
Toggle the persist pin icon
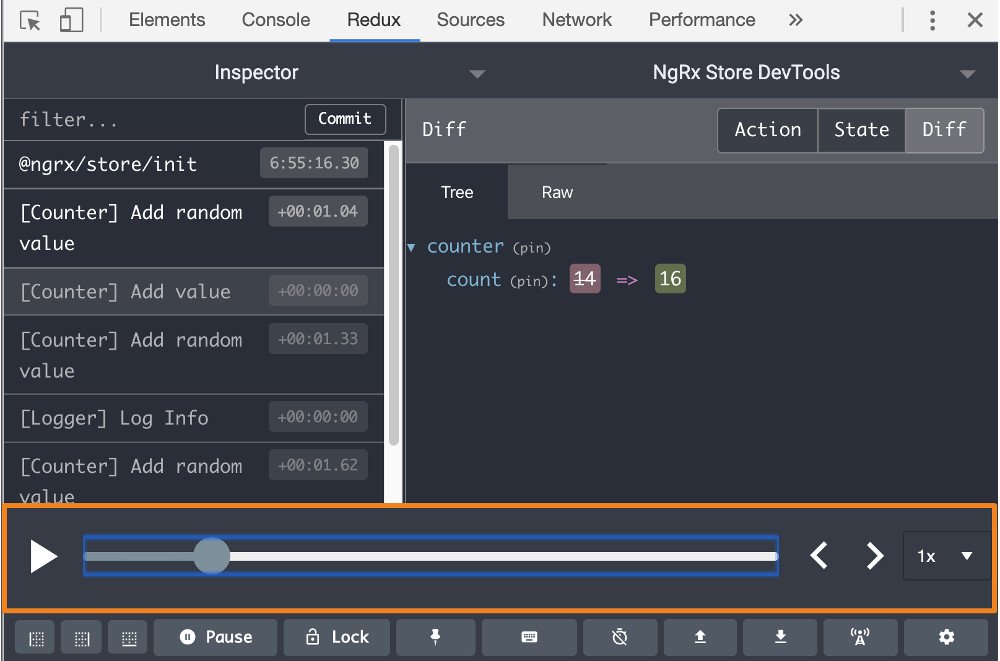436,637
